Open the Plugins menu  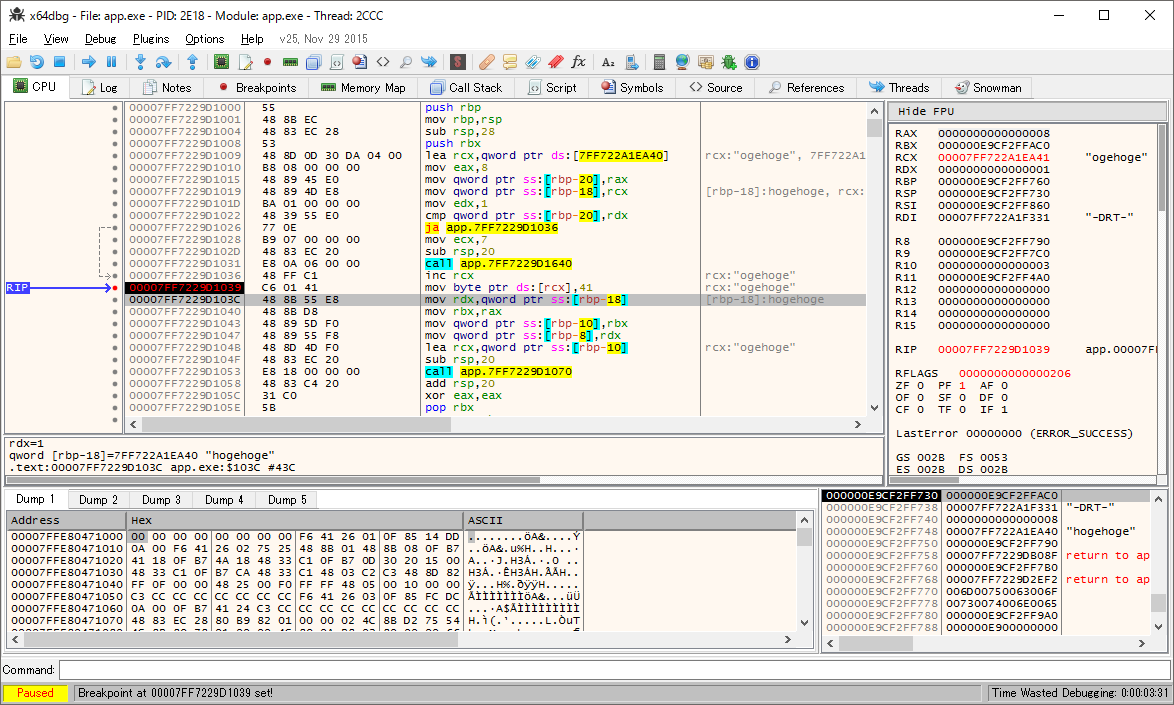(x=151, y=39)
